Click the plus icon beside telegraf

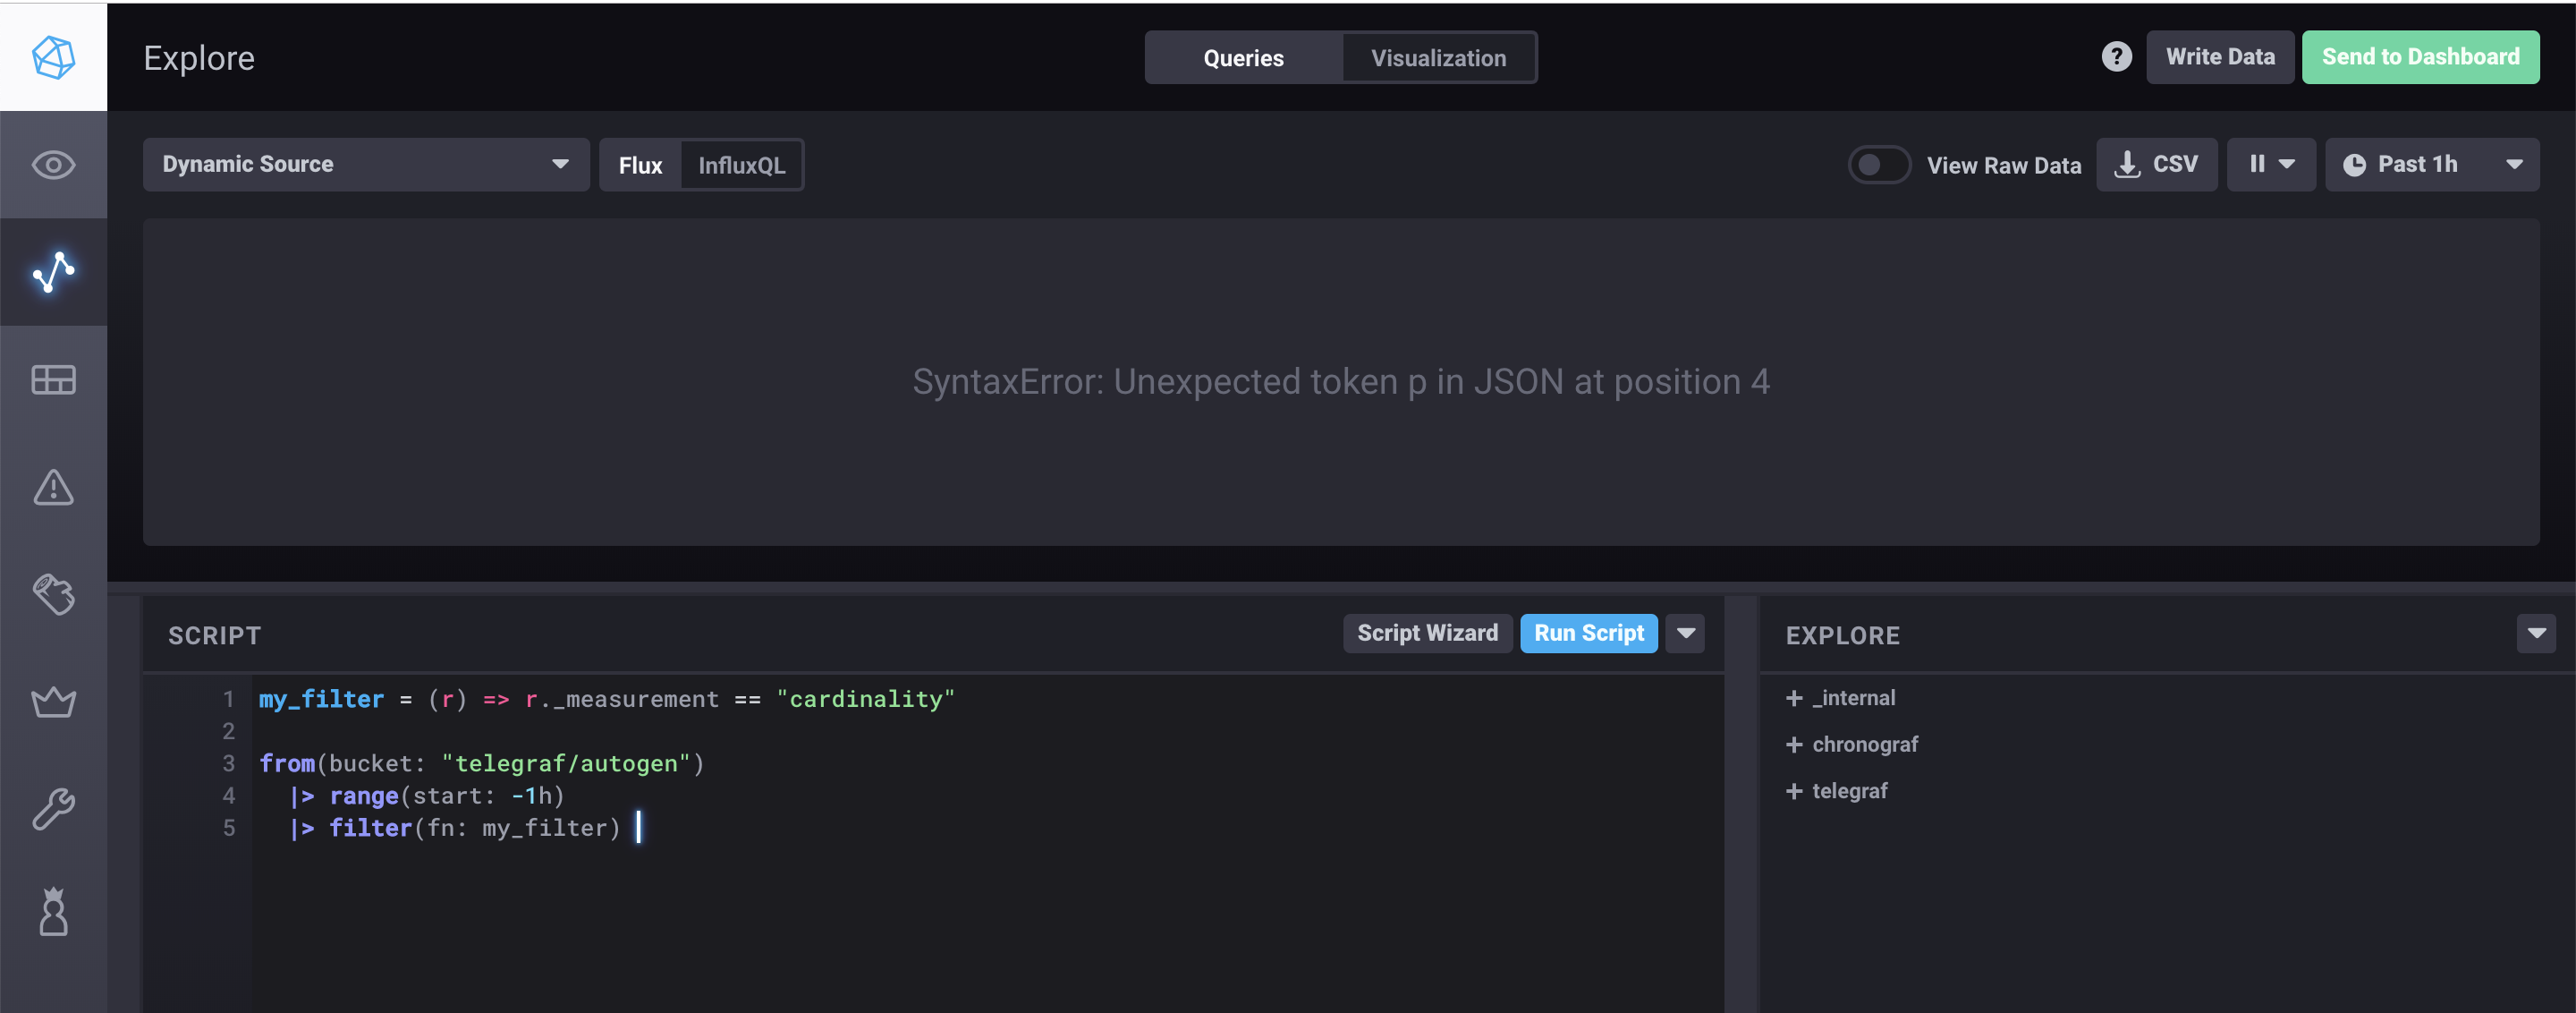coord(1794,791)
